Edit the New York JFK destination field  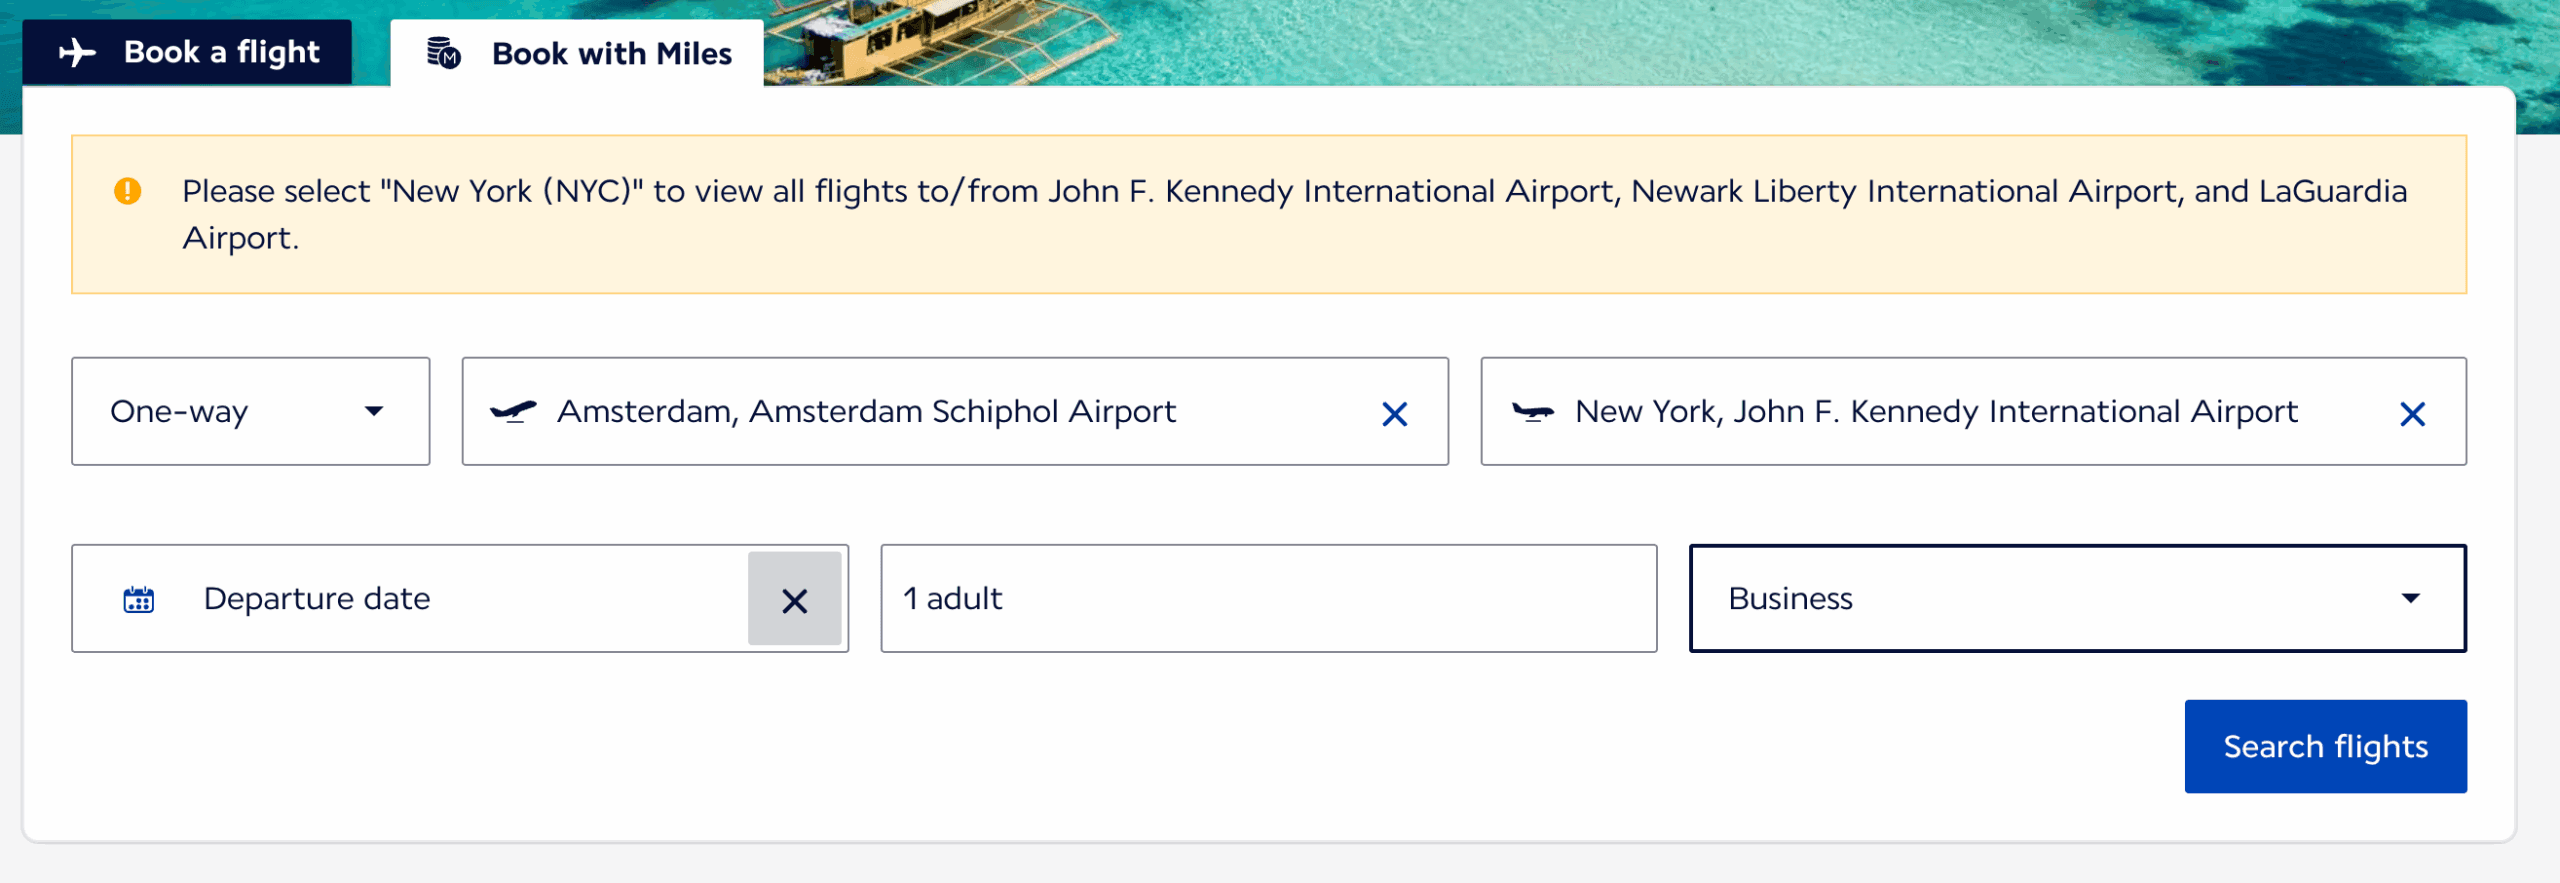pos(1935,411)
